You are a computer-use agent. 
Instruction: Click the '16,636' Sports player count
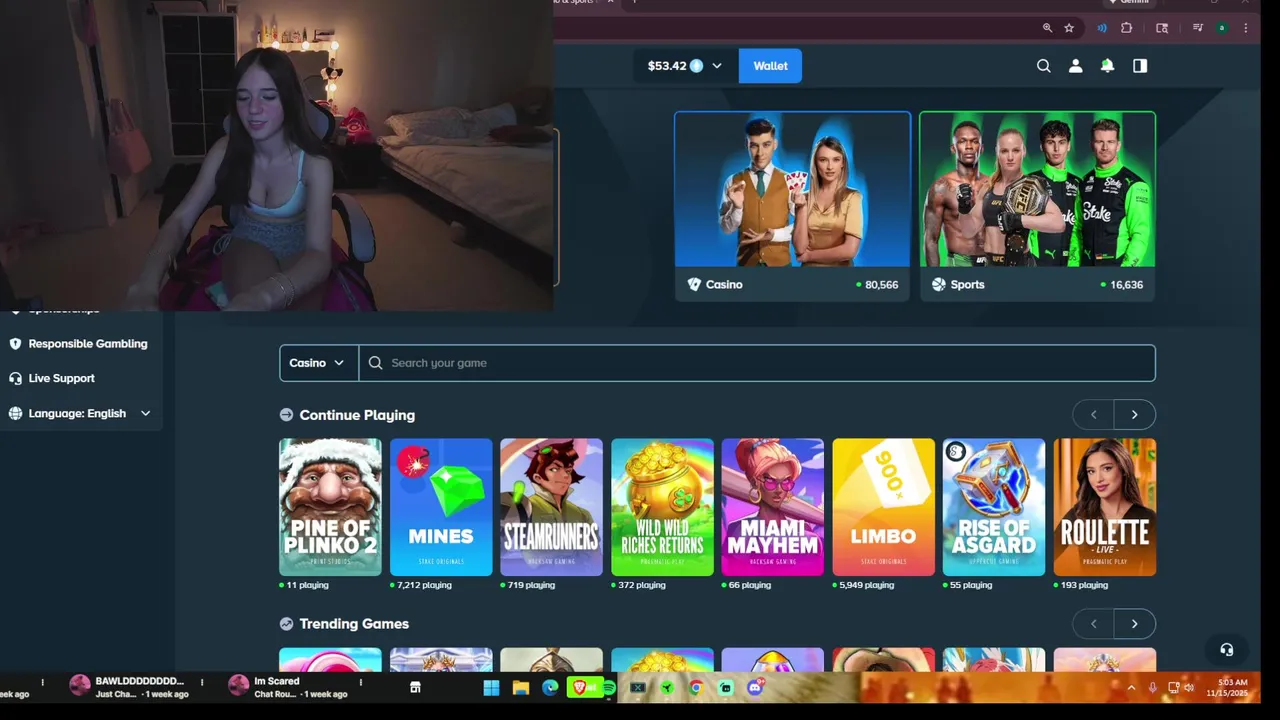pos(1126,285)
